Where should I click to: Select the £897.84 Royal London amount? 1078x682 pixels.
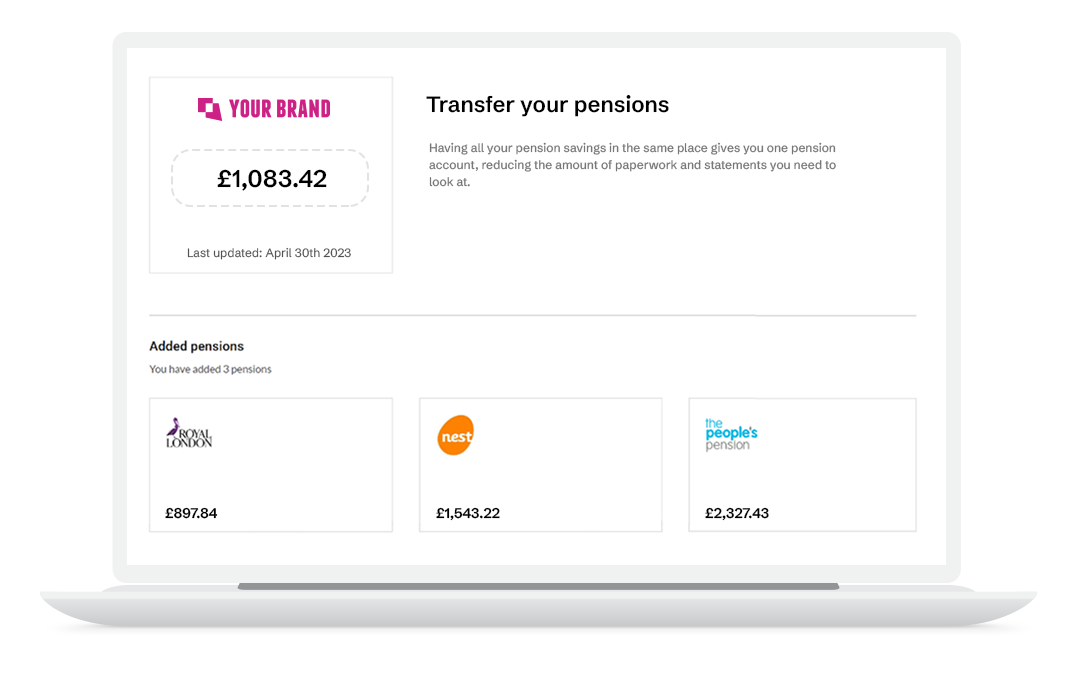(x=191, y=514)
